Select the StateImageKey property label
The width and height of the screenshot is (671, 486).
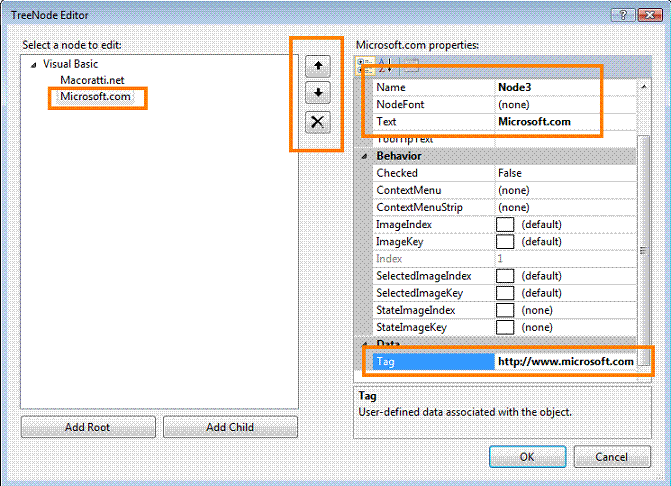411,327
